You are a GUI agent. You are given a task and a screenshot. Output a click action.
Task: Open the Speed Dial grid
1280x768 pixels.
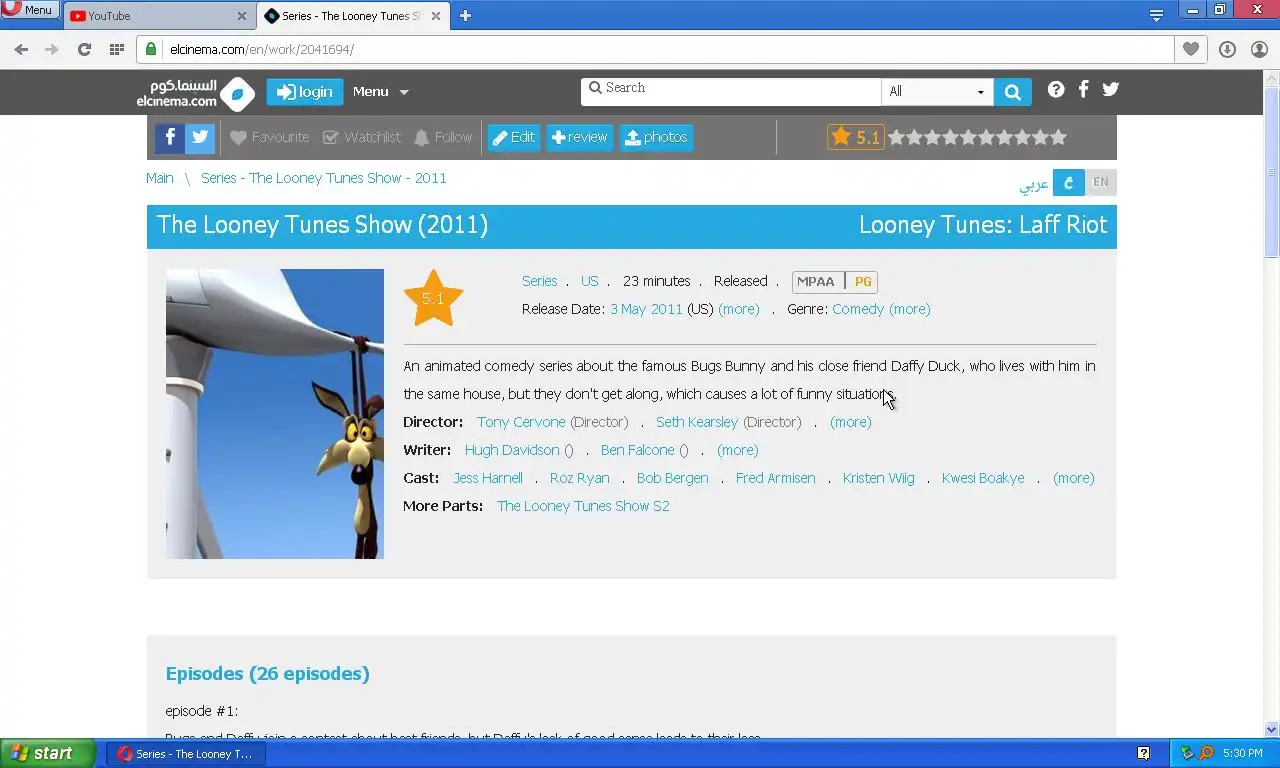(117, 49)
